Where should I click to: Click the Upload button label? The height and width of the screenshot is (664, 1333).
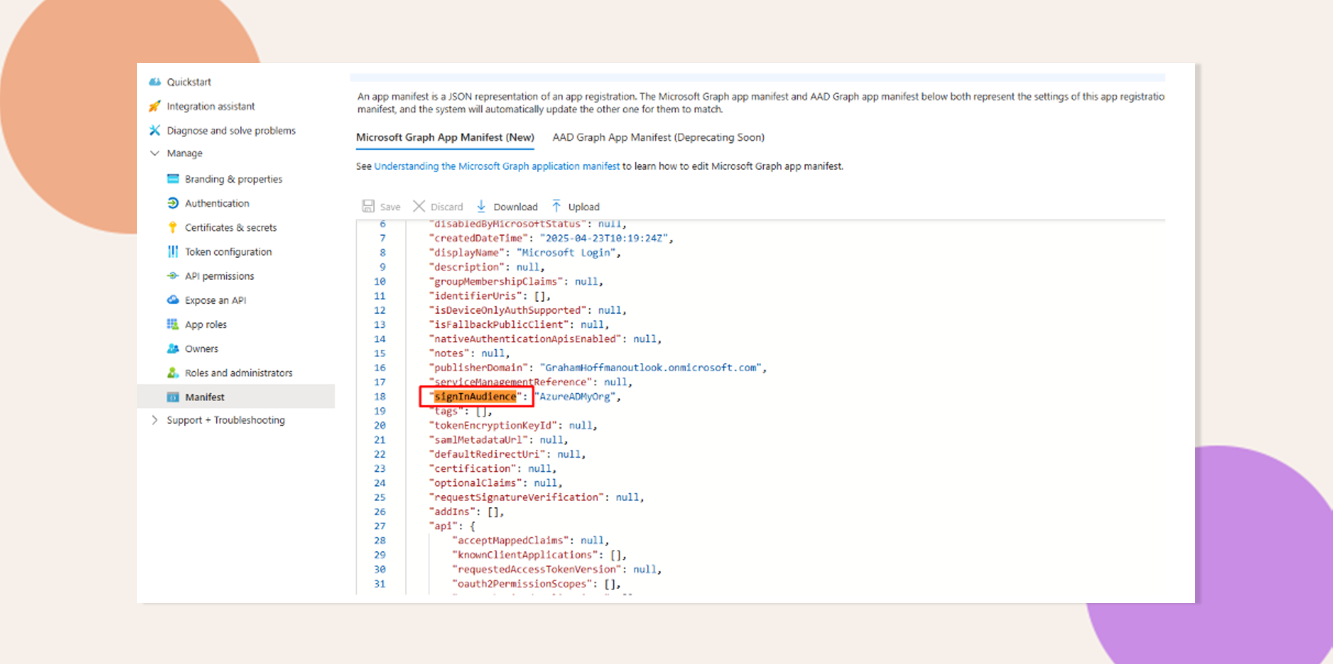pos(584,207)
